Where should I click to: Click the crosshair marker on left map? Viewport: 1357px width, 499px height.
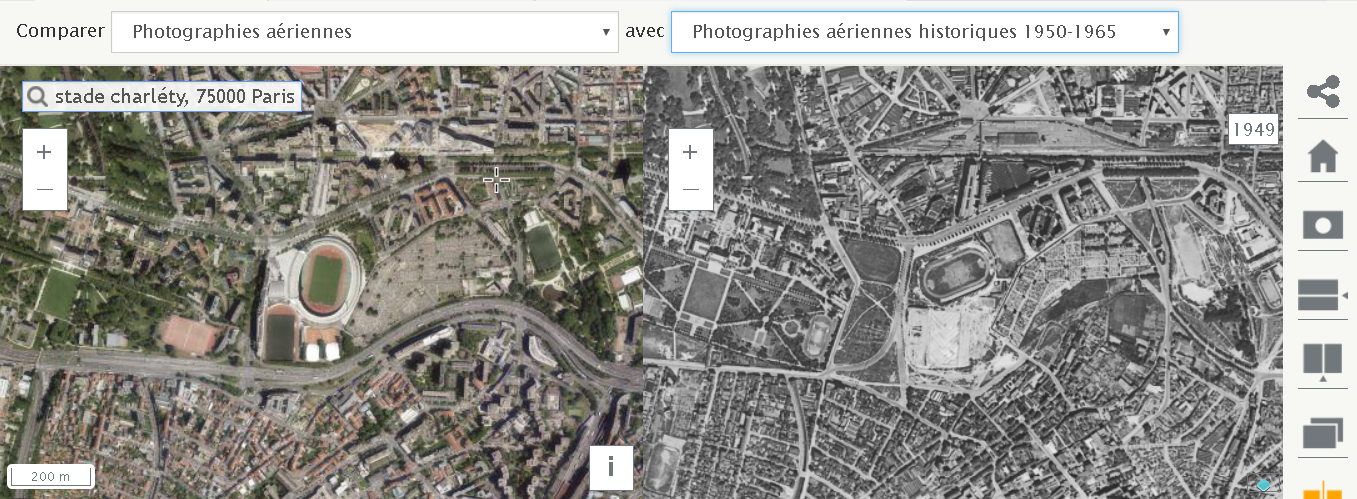(x=496, y=180)
